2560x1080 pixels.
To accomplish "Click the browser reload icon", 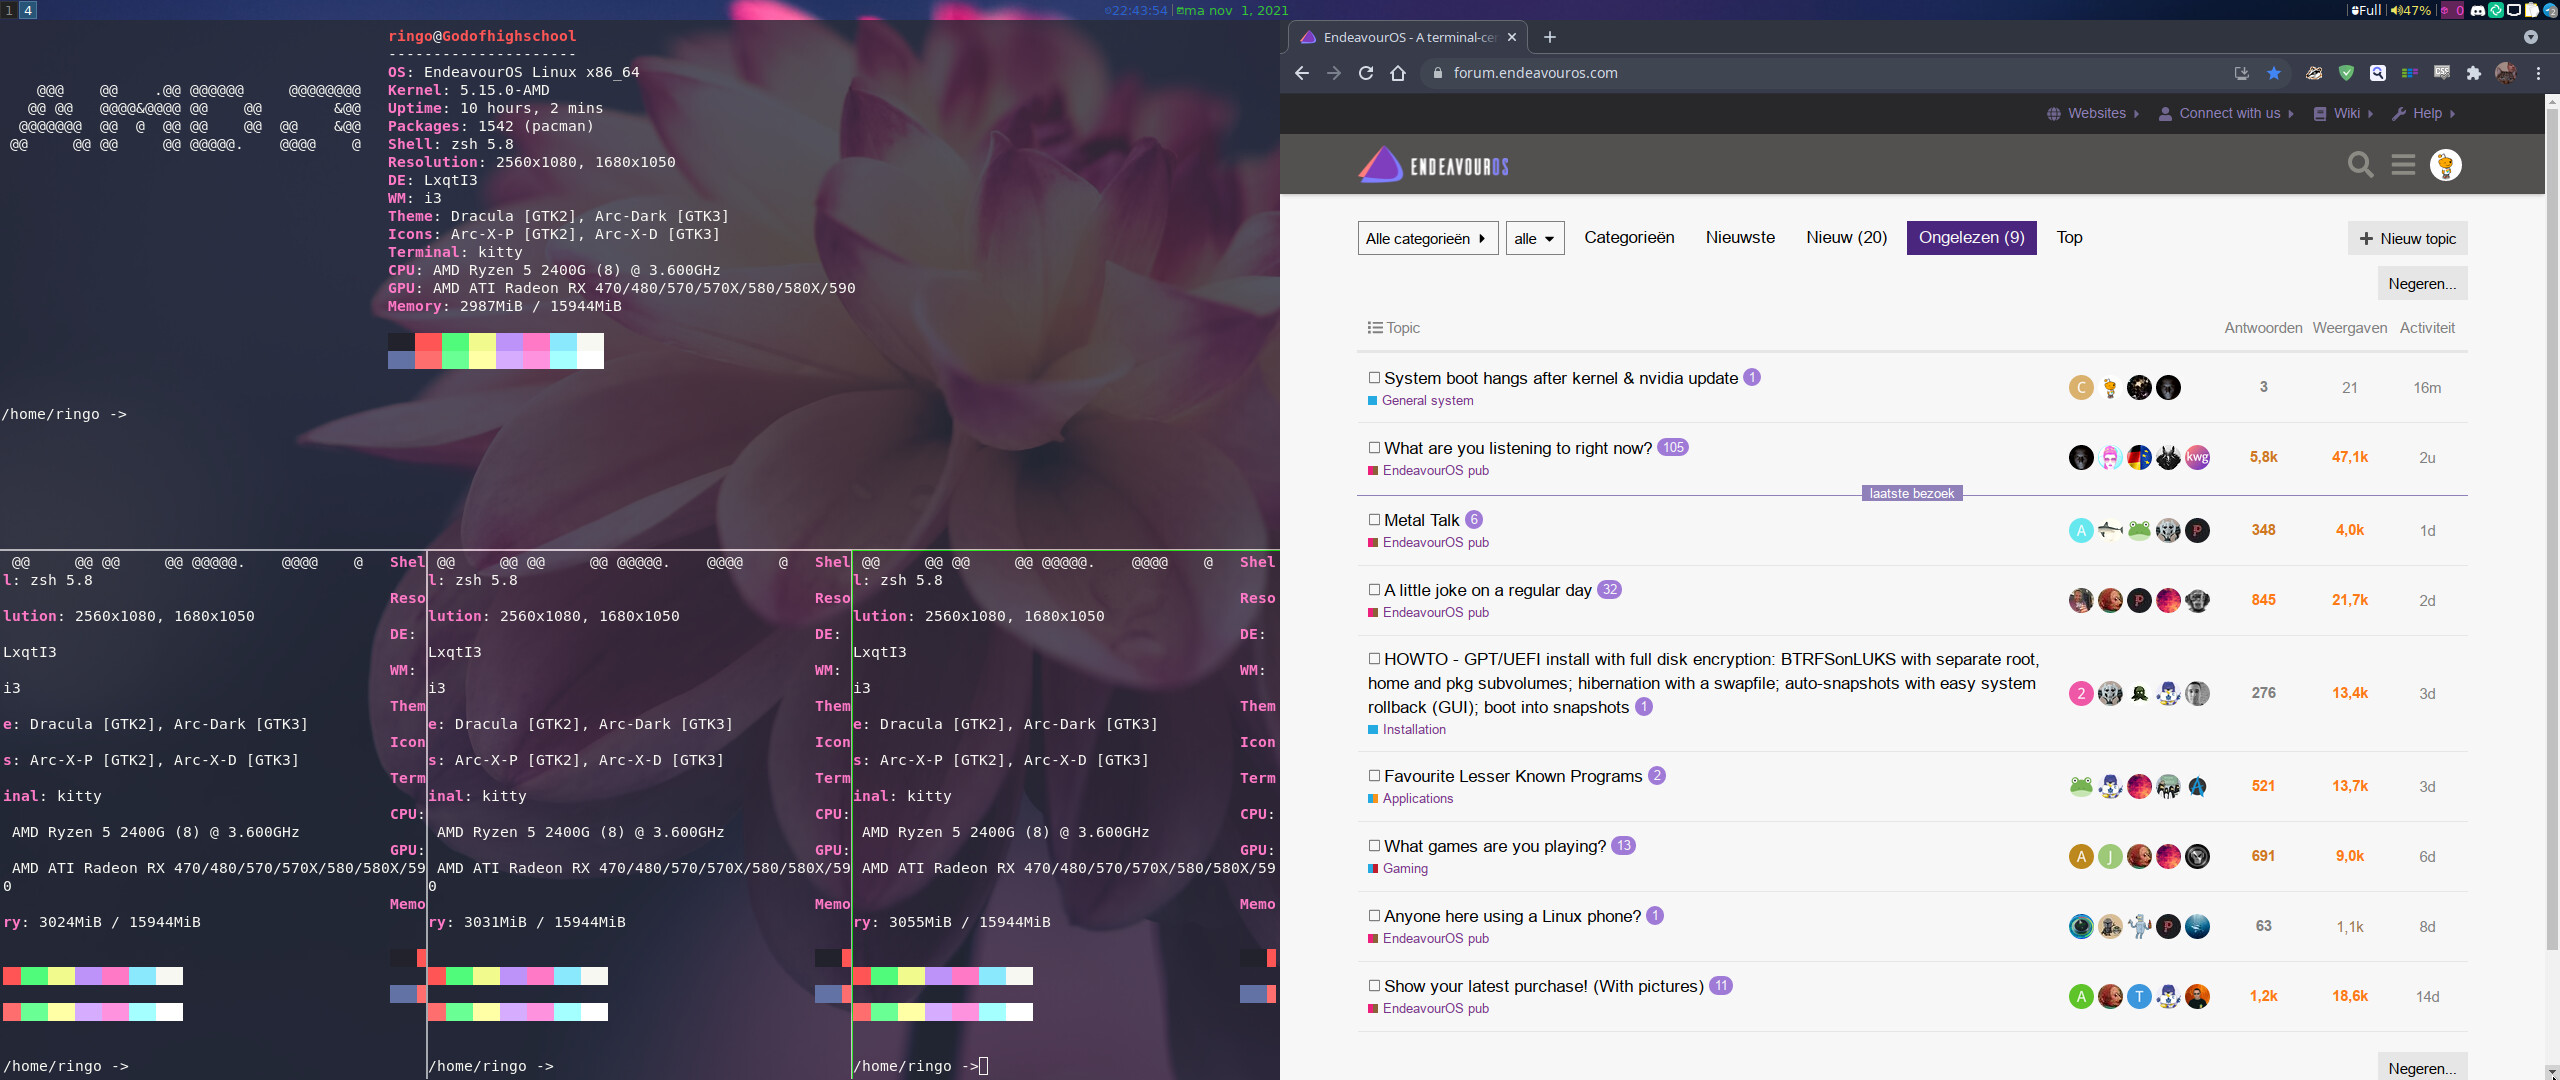I will (1365, 73).
